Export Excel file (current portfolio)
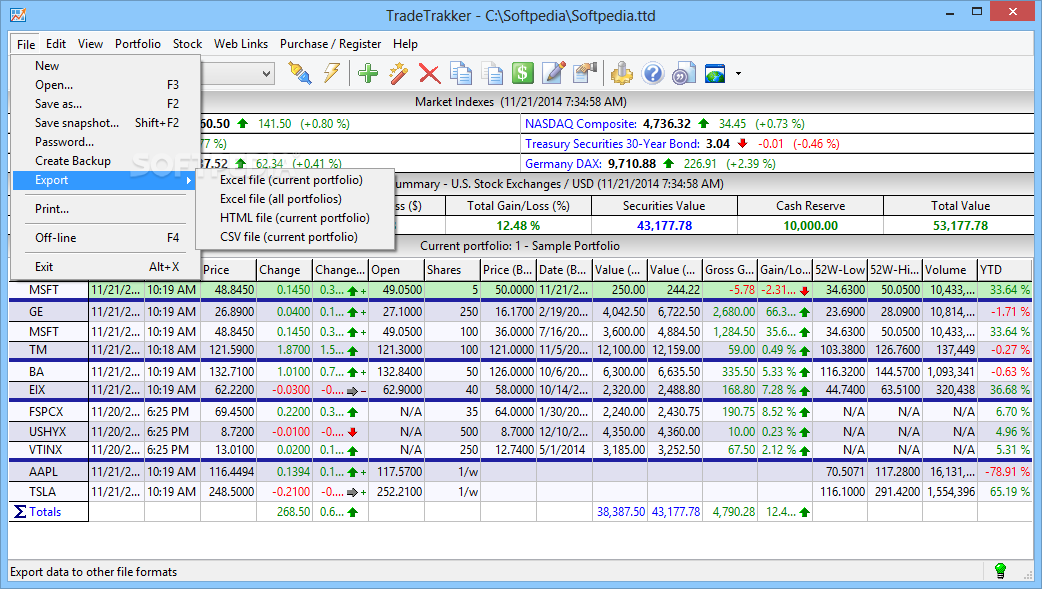 (x=295, y=180)
